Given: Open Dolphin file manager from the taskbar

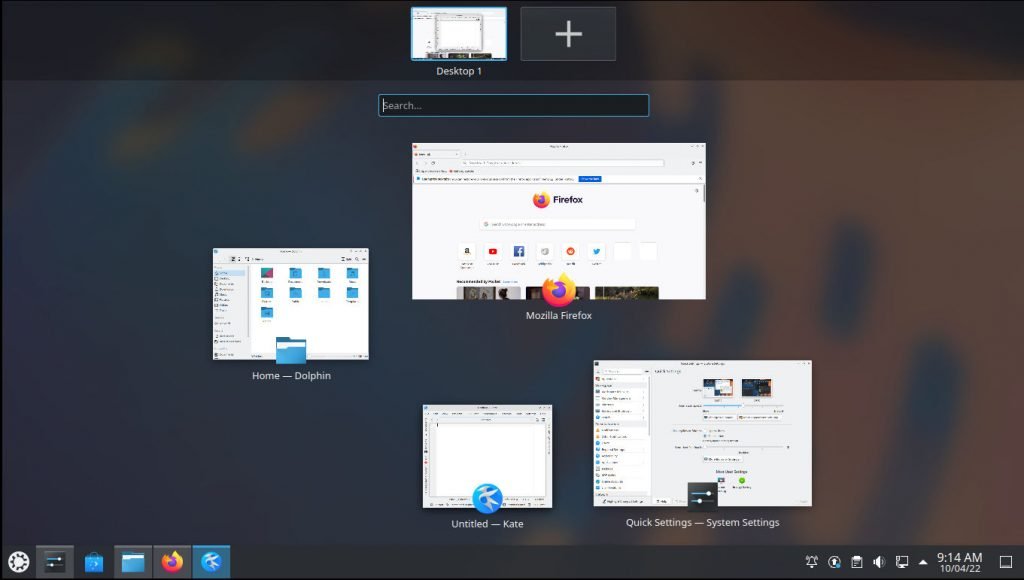Looking at the screenshot, I should 132,561.
